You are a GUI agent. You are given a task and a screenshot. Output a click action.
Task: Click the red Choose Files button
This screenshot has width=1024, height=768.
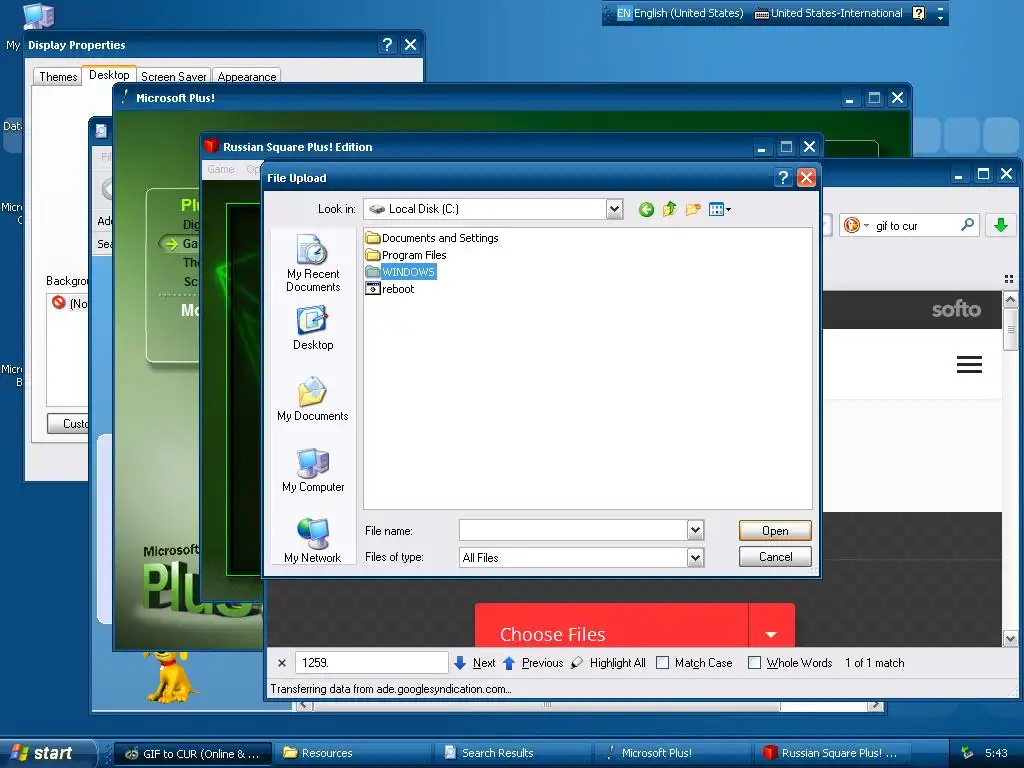[x=611, y=626]
